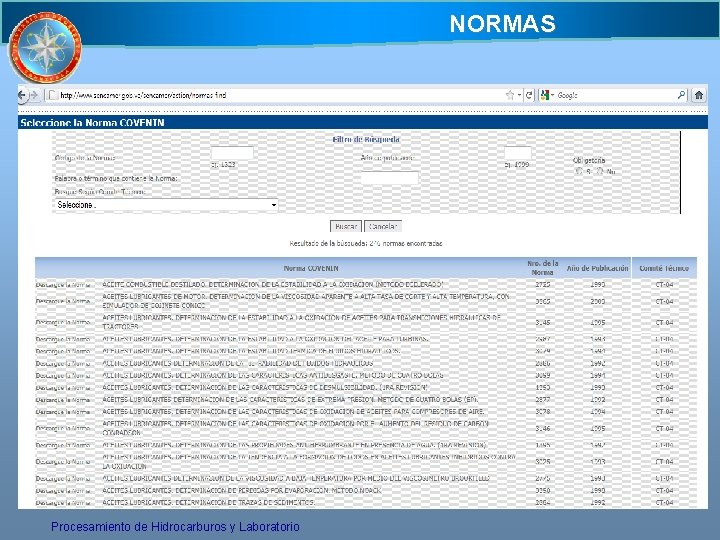Viewport: 720px width, 540px height.
Task: Open the browser home page icon
Action: tap(699, 95)
